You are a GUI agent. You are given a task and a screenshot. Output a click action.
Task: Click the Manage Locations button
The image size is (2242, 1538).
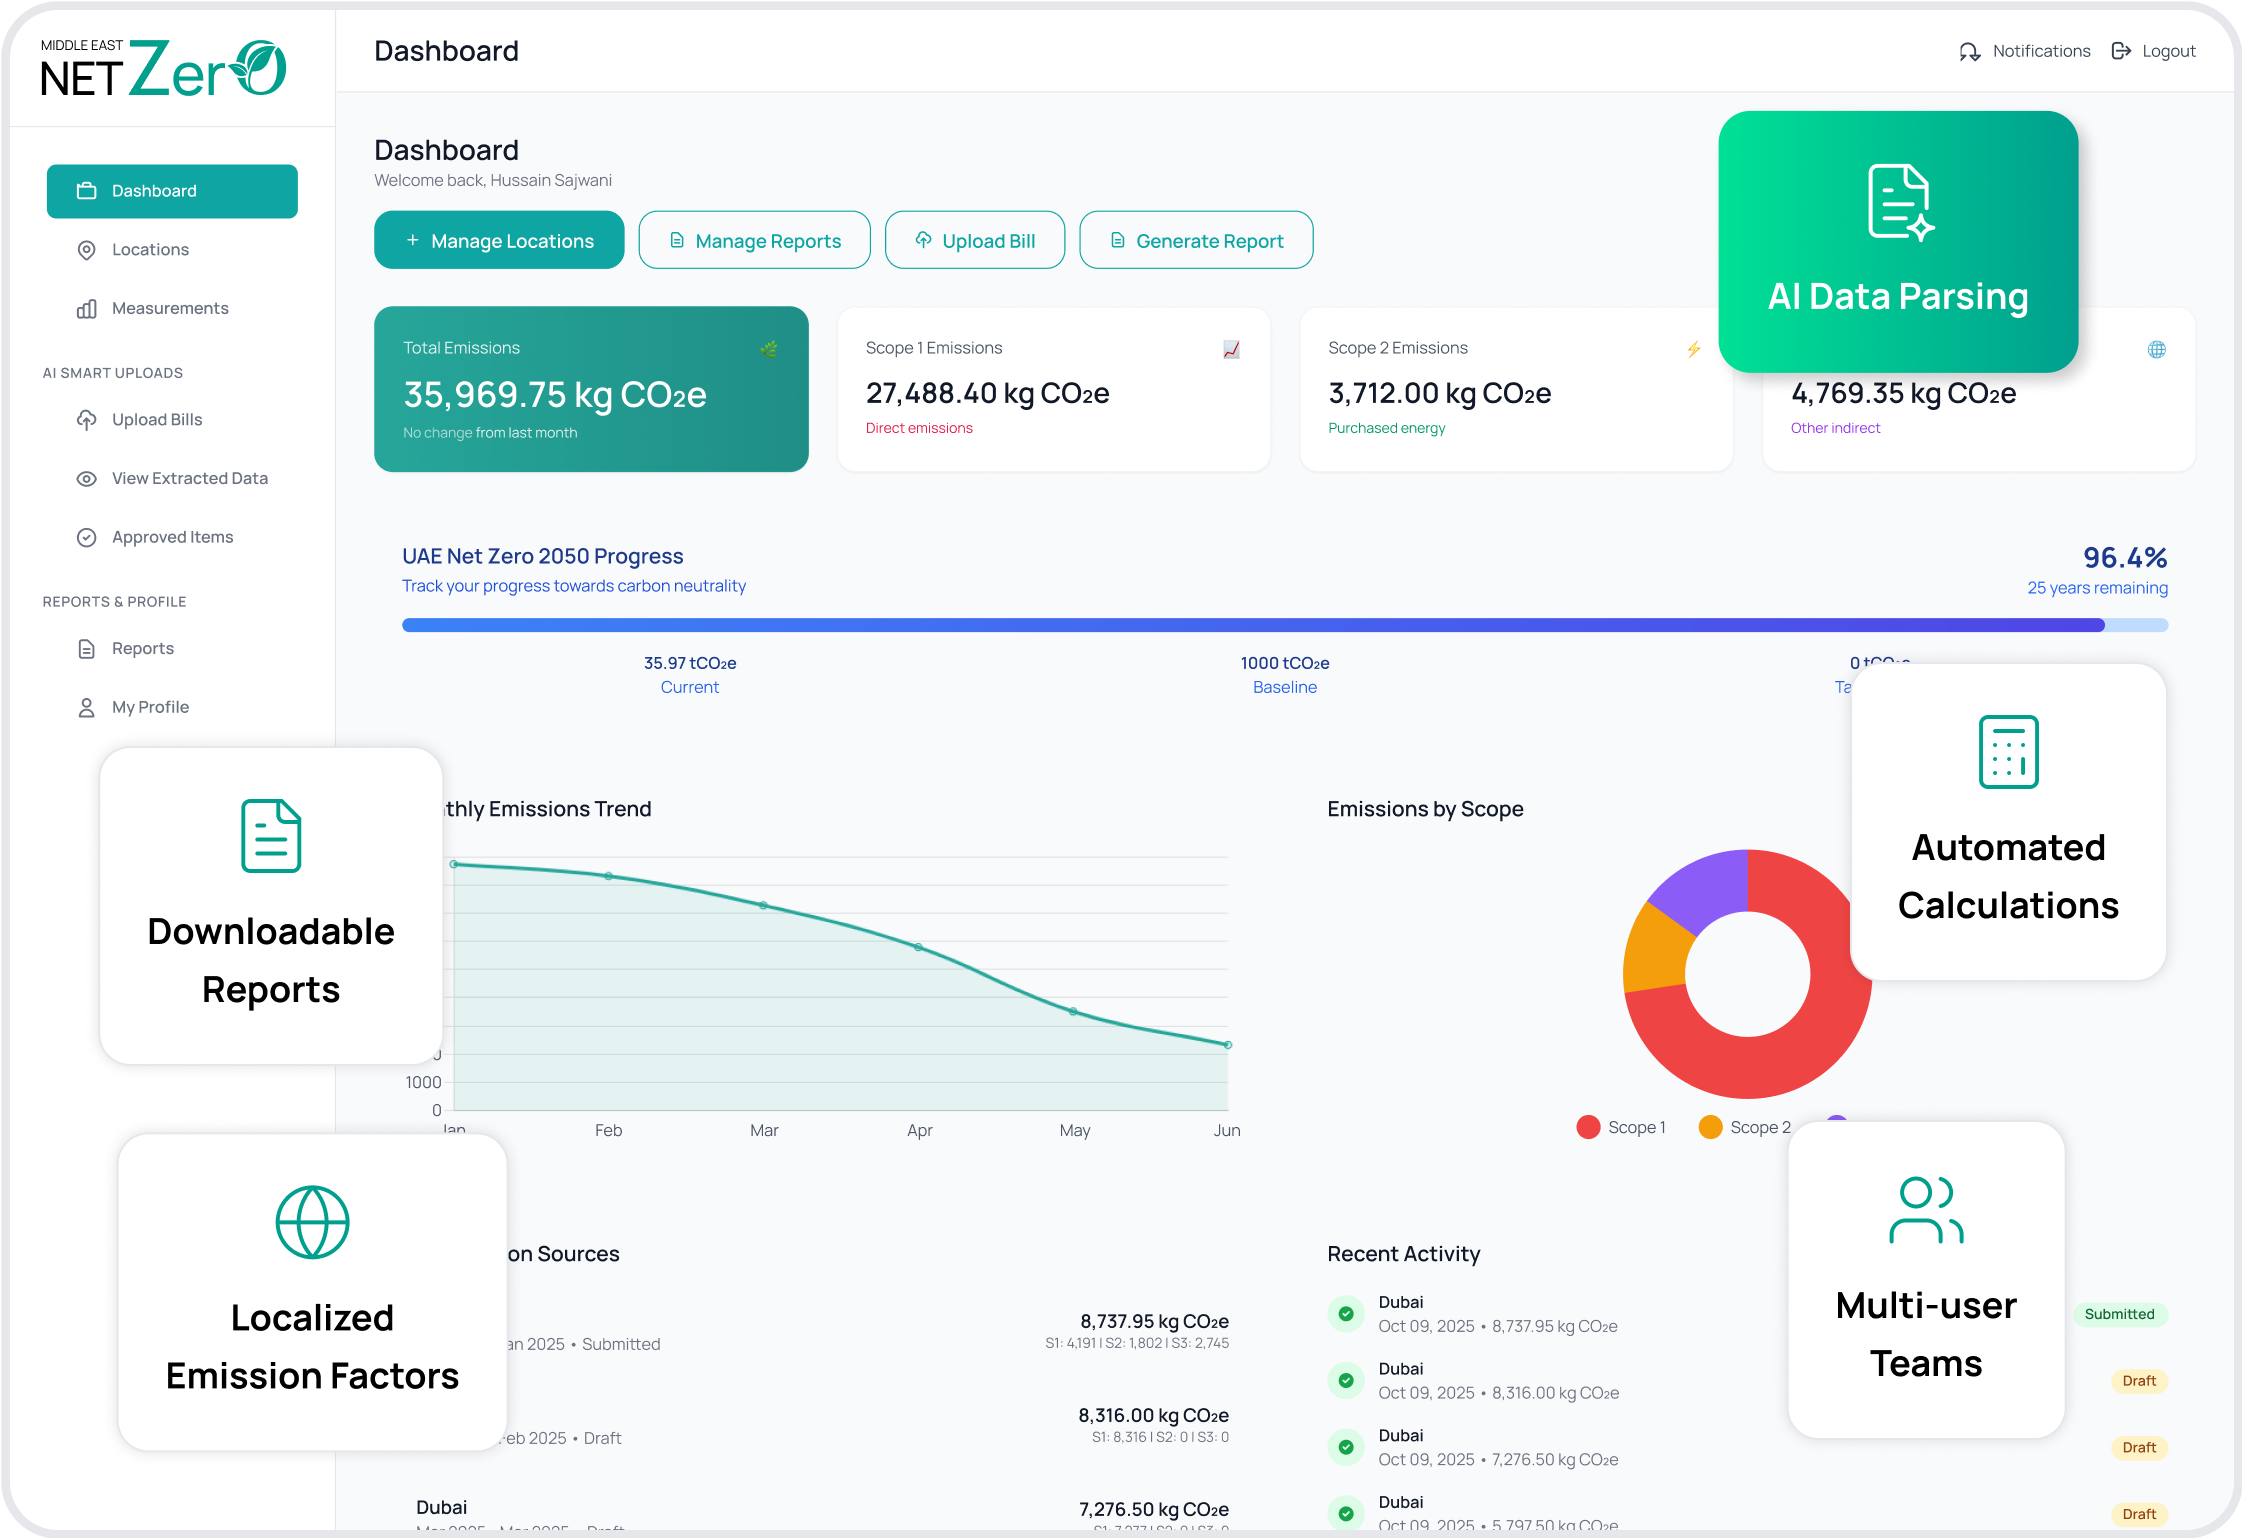pos(499,240)
